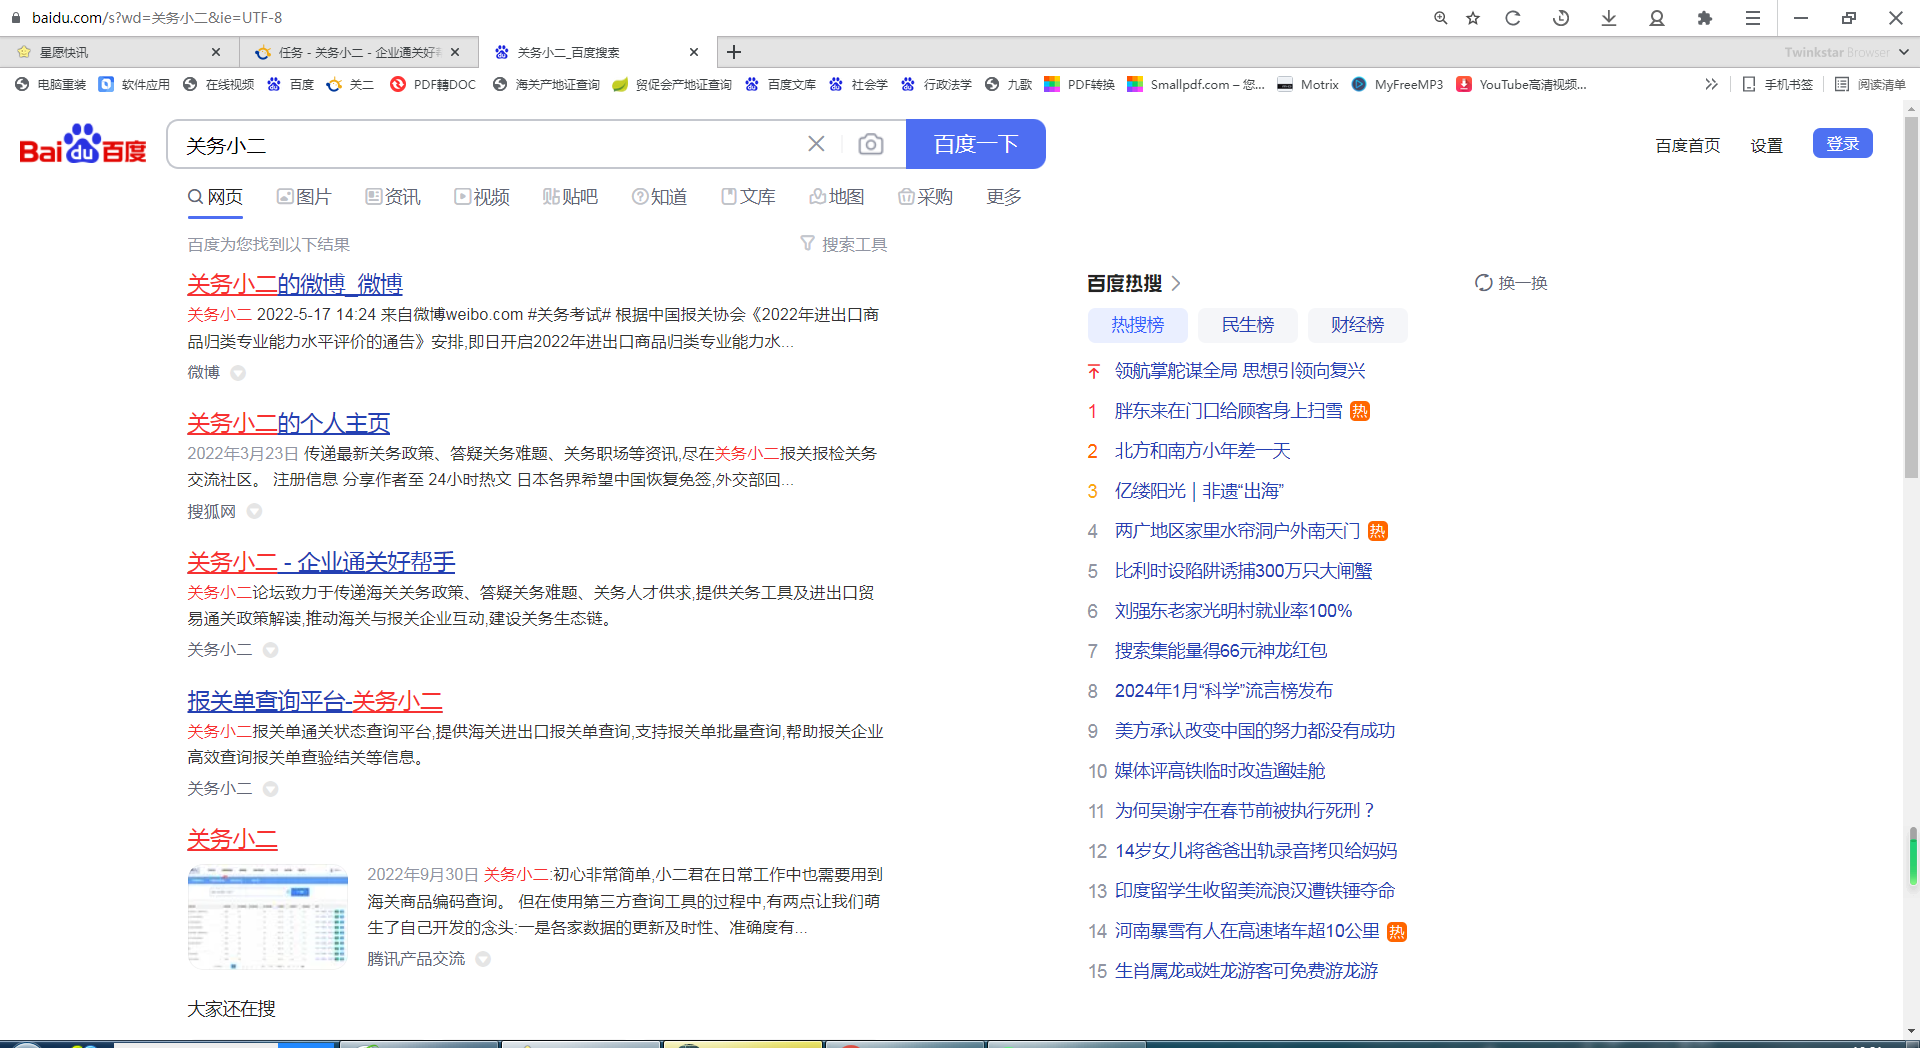
Task: Open hot search 胖东来在门口给顾客身上扫雪
Action: tap(1229, 411)
